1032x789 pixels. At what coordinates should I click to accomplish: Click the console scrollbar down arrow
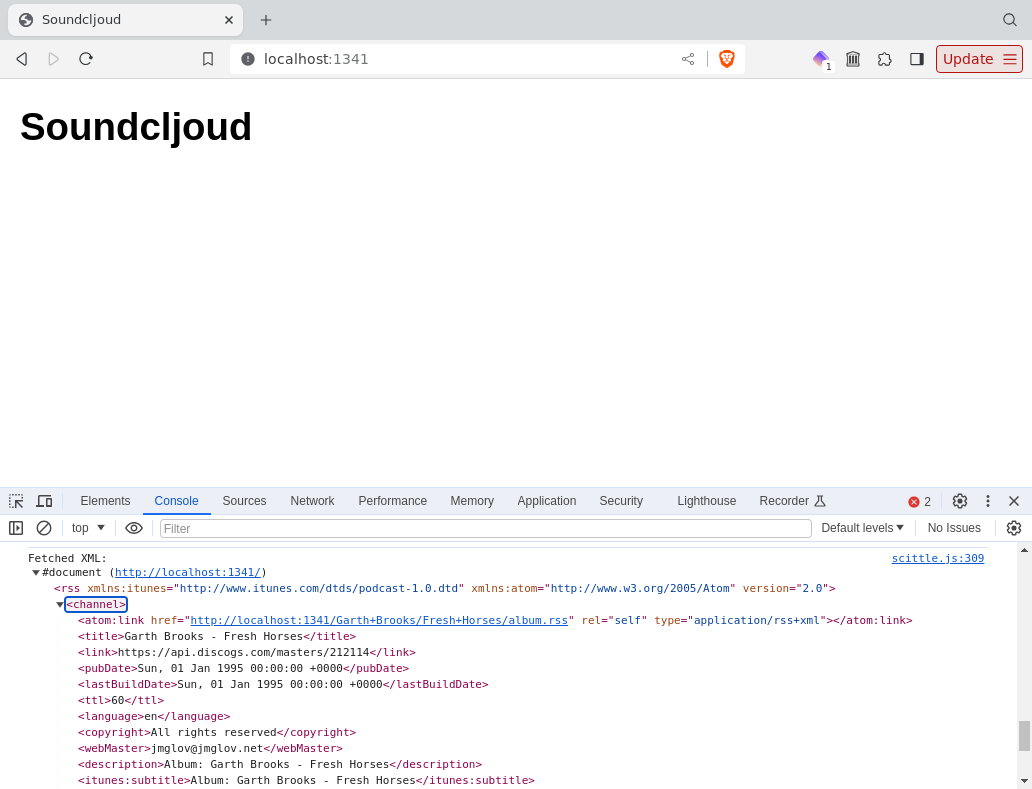pyautogui.click(x=1024, y=782)
